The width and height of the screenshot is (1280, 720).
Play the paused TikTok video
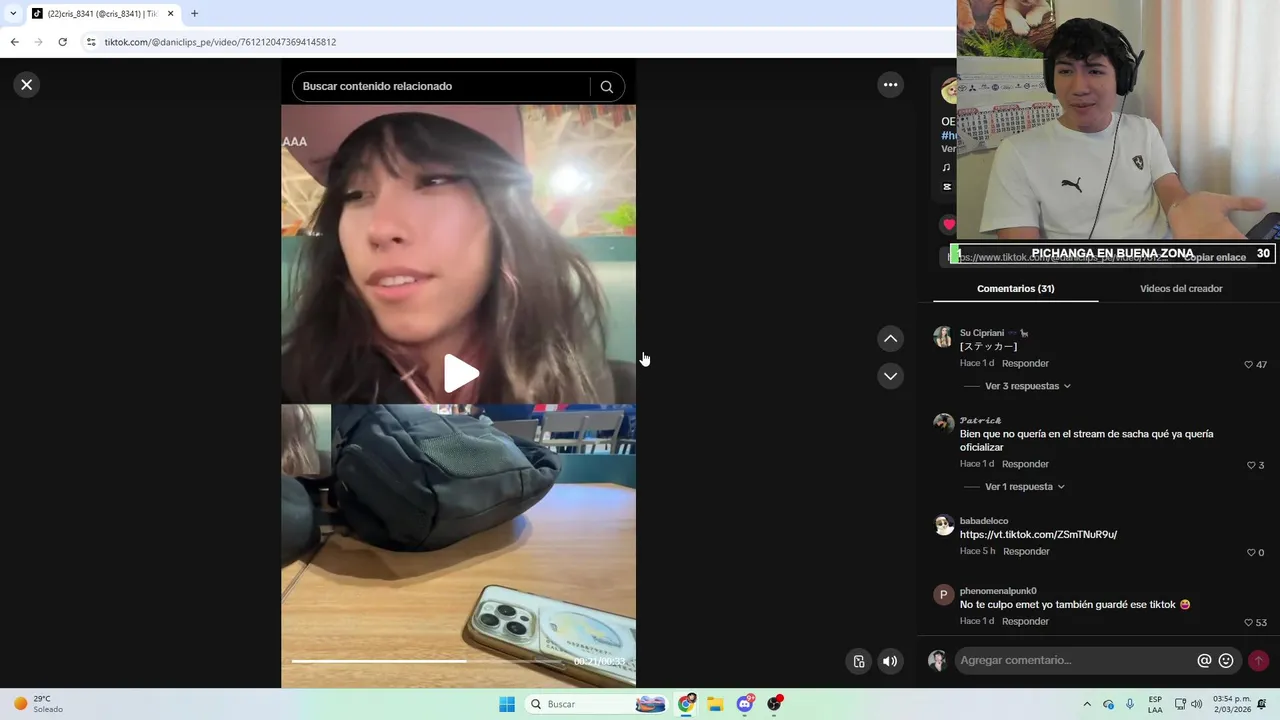click(x=460, y=373)
